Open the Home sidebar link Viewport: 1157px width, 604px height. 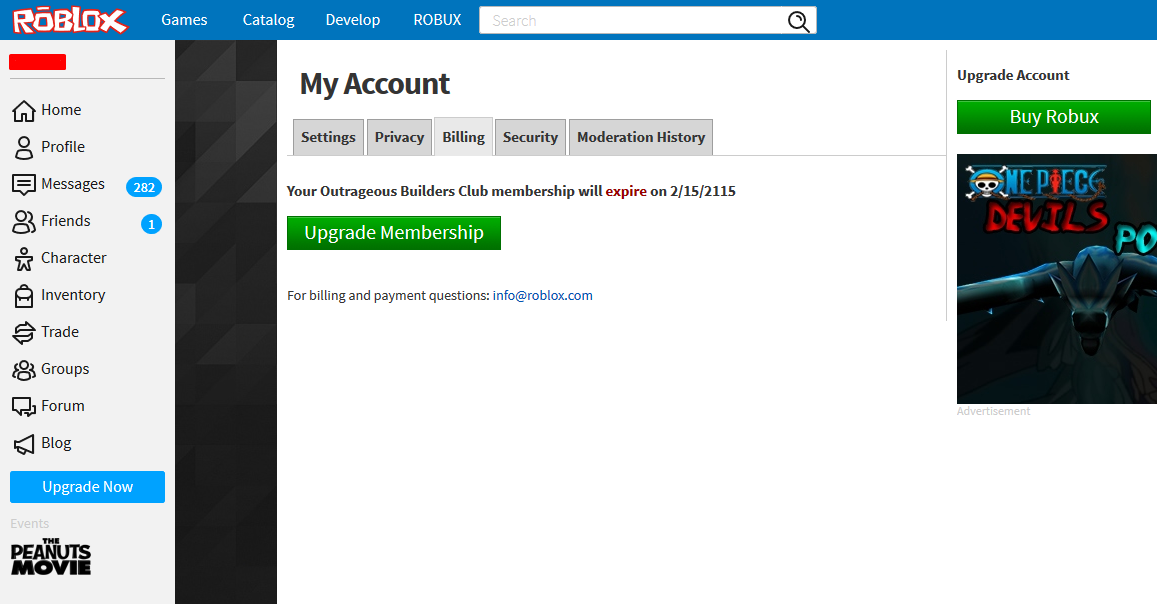[61, 110]
